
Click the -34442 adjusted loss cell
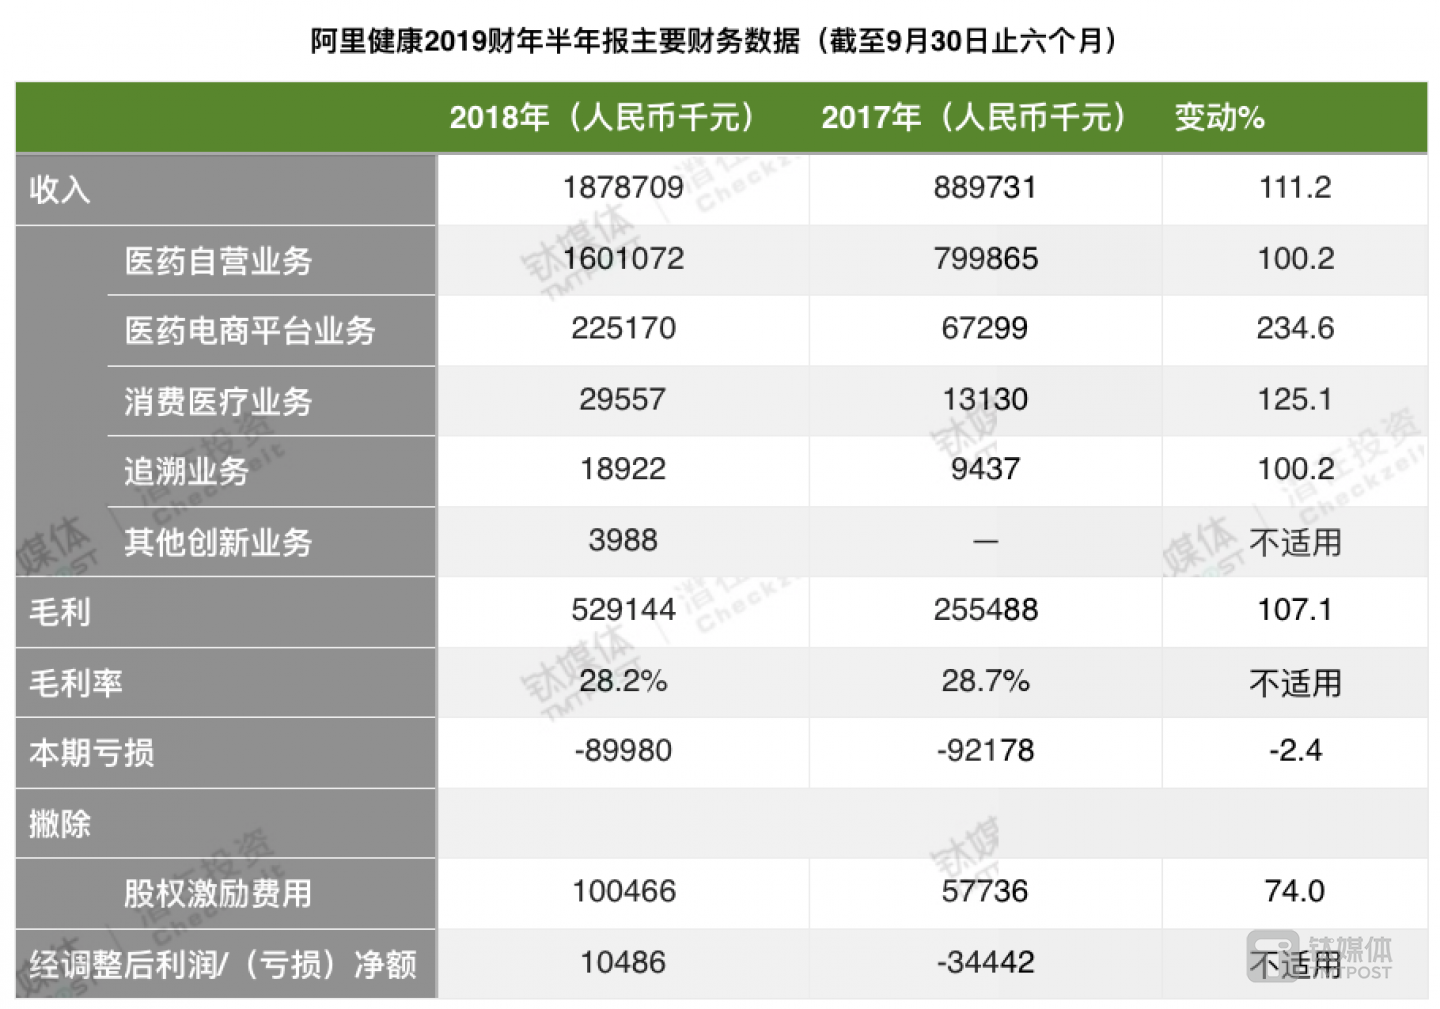984,964
